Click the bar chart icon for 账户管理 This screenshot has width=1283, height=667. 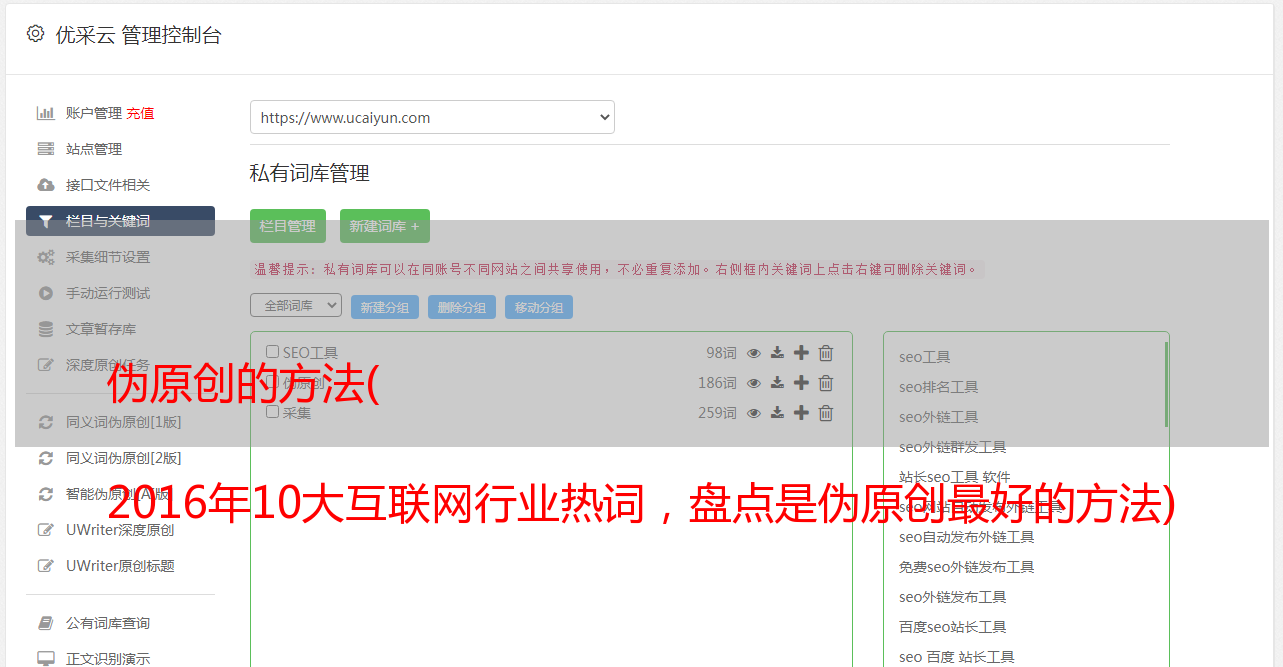(x=46, y=113)
